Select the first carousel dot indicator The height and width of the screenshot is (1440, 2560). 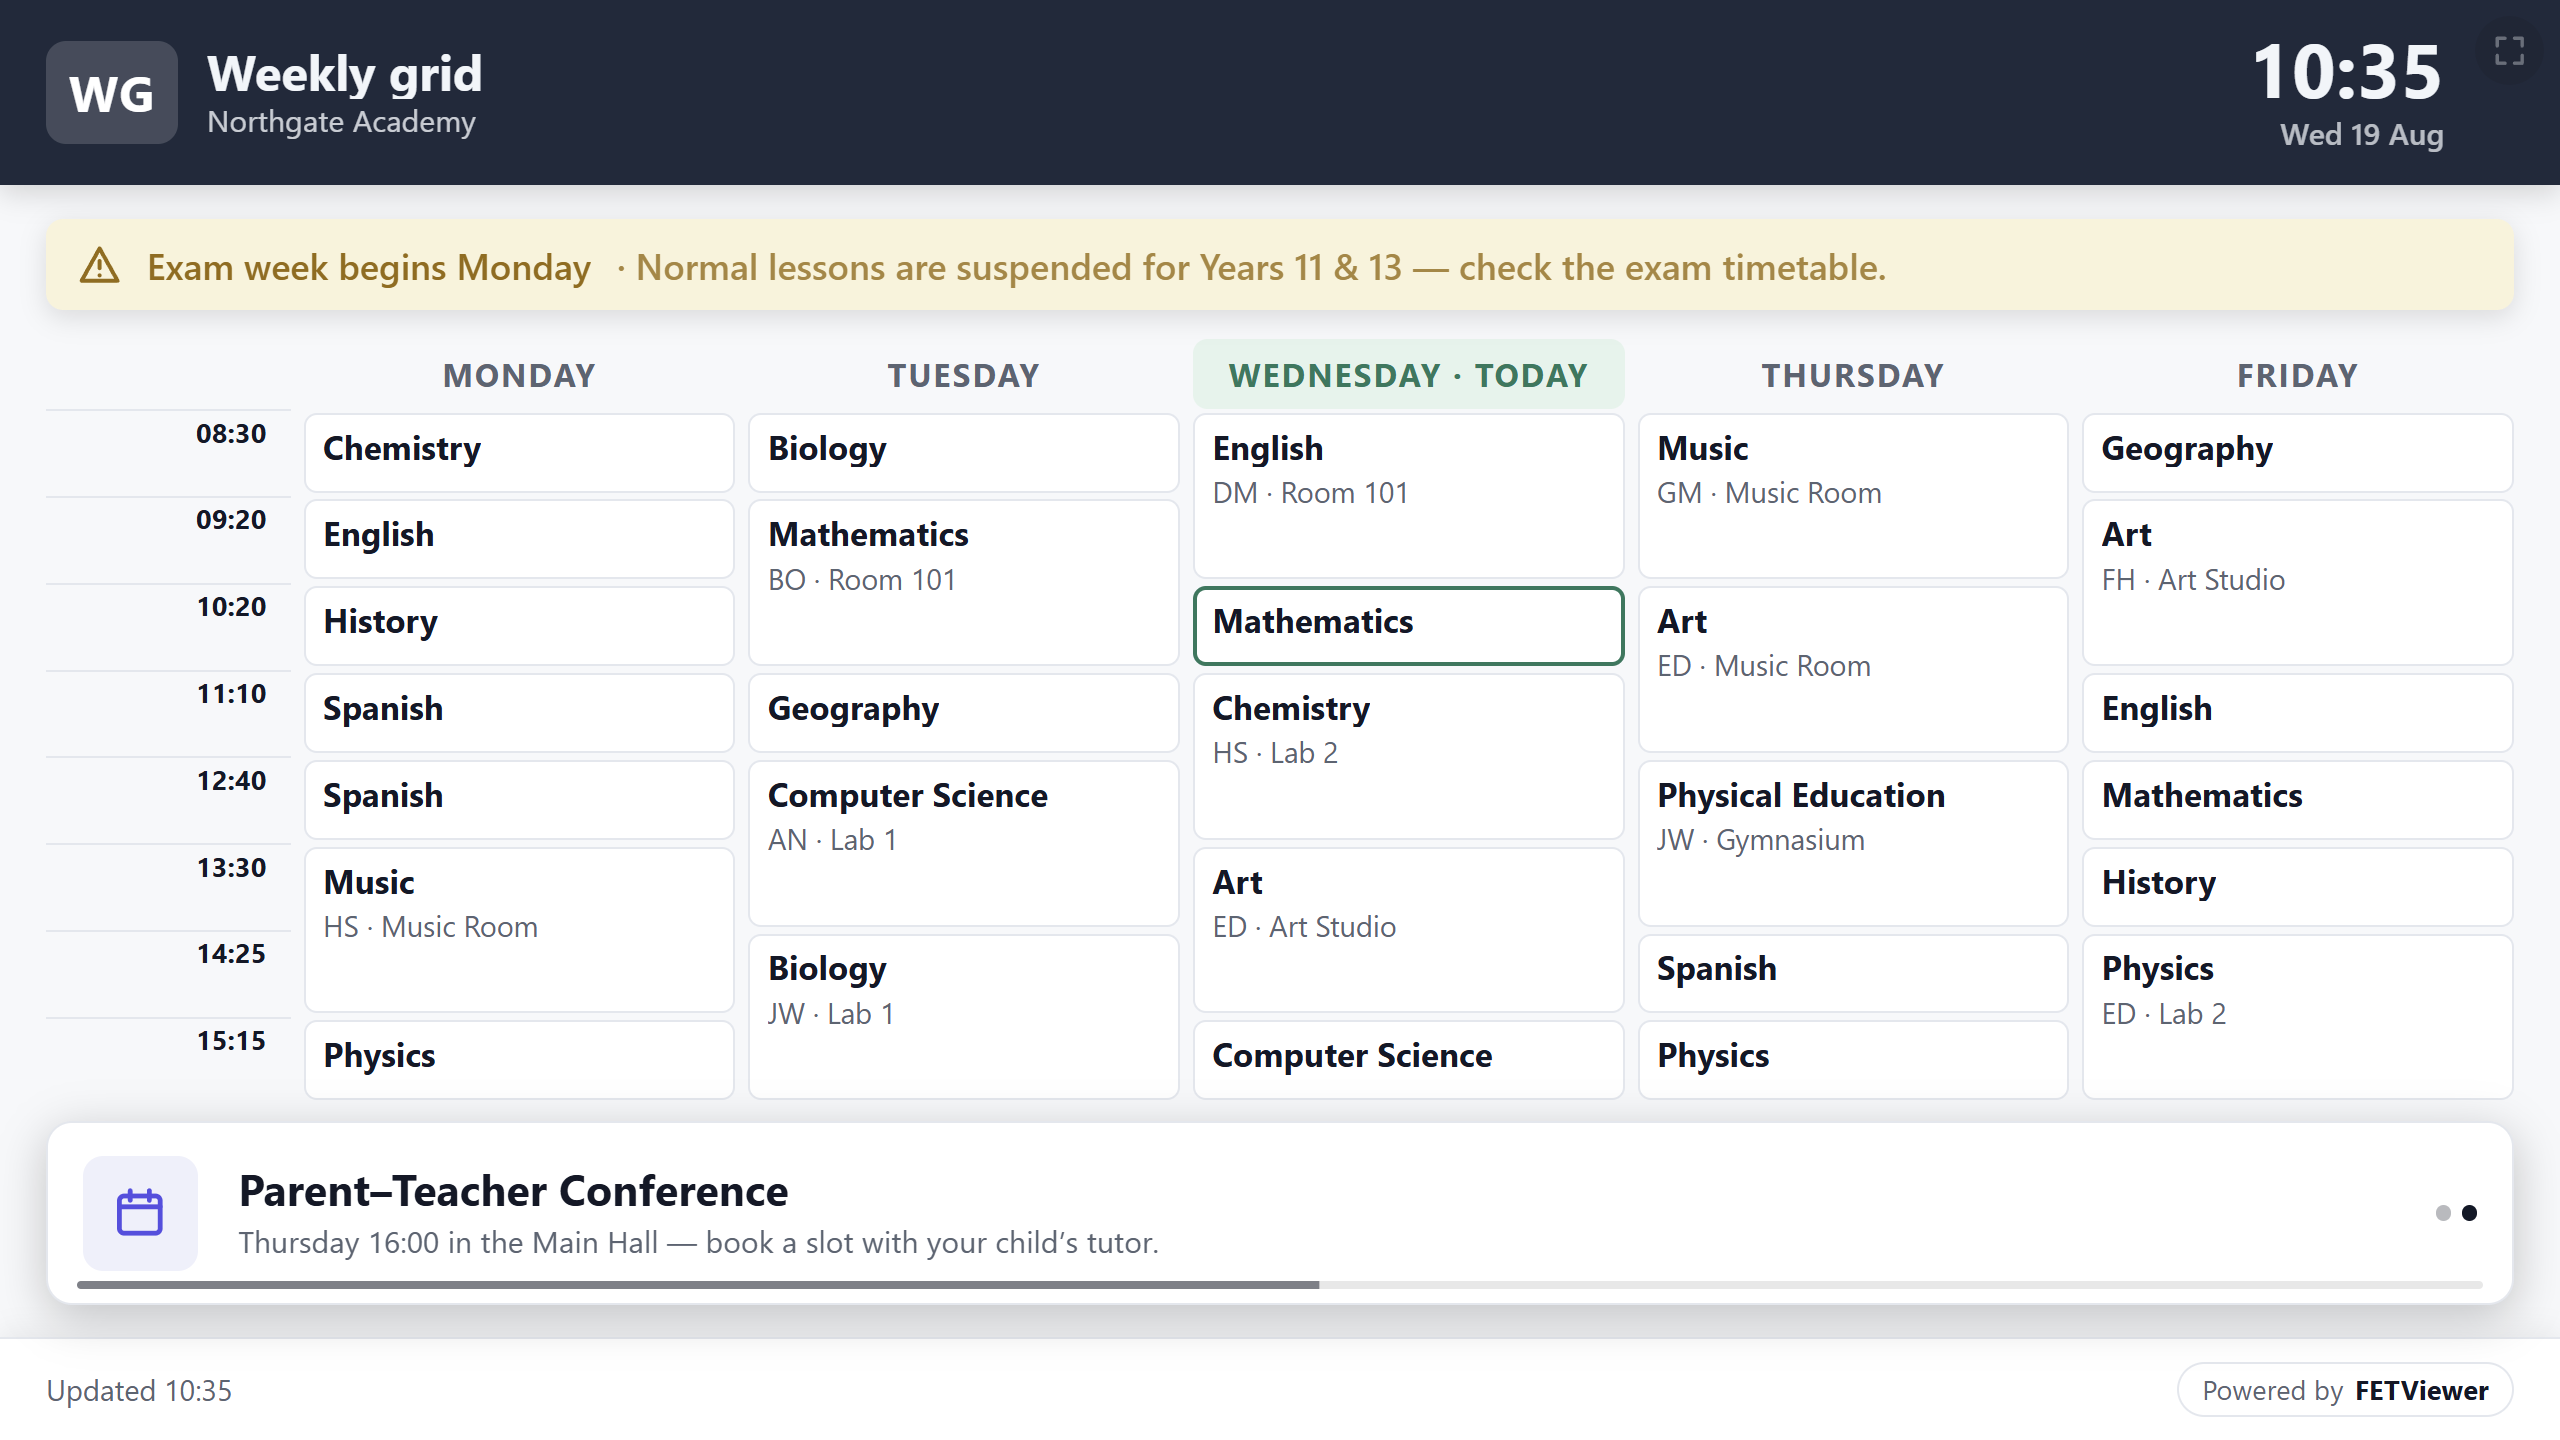click(2443, 1213)
